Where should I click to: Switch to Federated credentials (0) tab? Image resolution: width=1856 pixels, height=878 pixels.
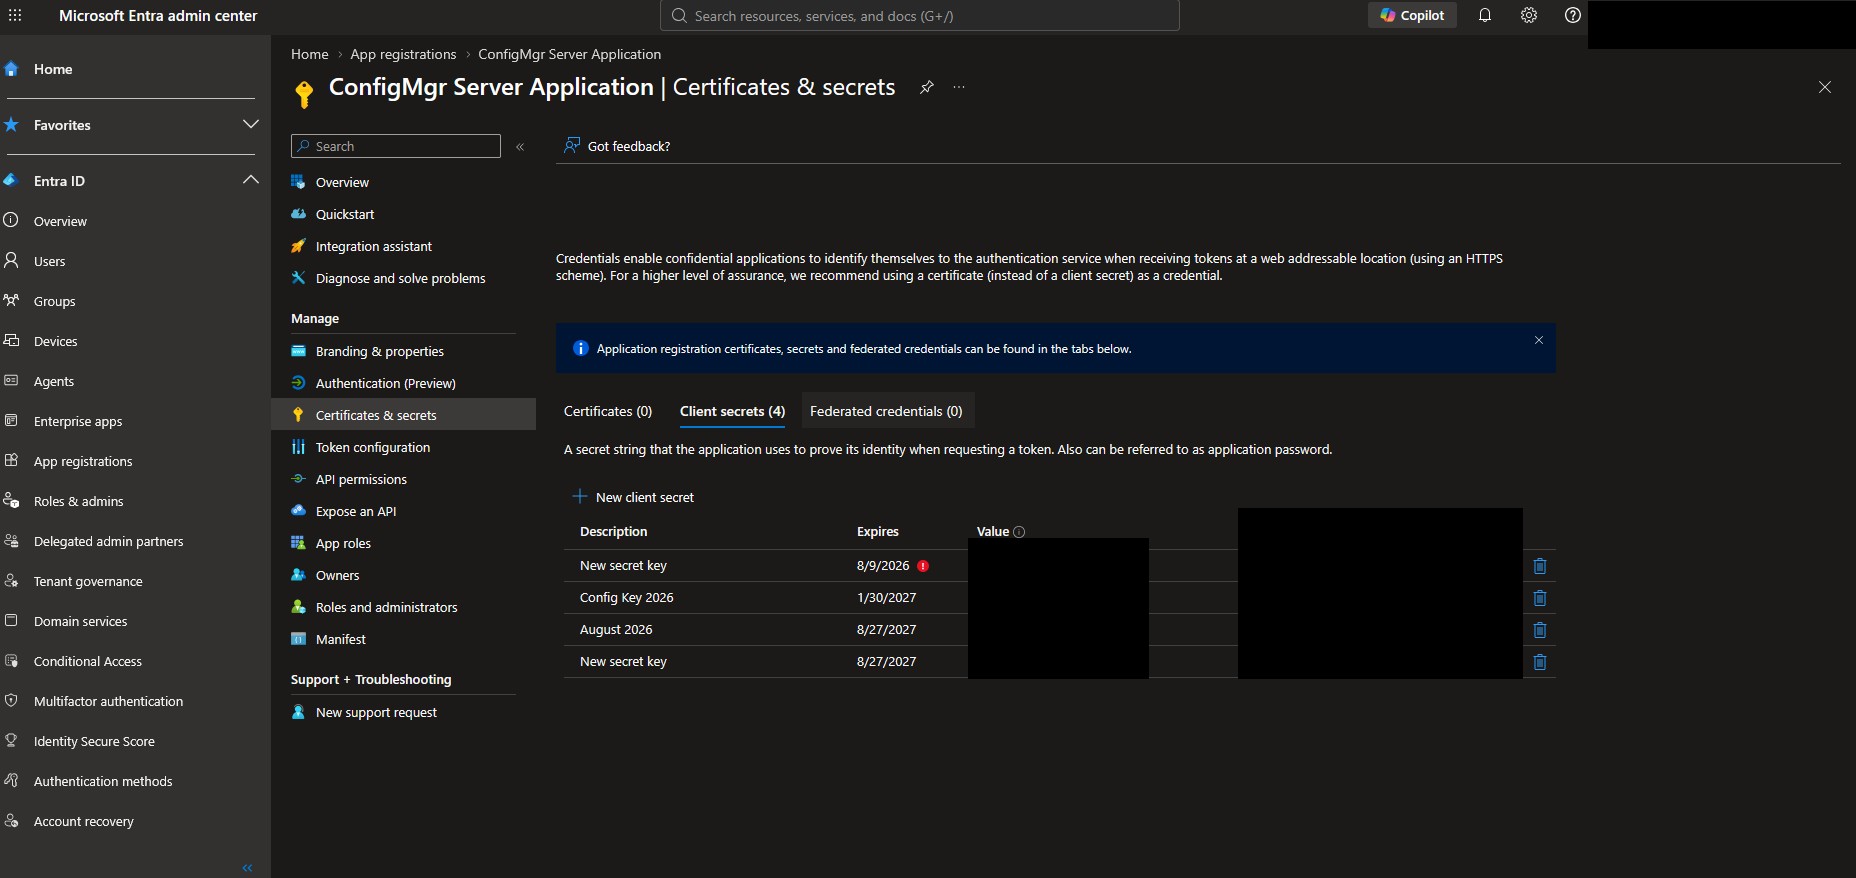pyautogui.click(x=886, y=411)
